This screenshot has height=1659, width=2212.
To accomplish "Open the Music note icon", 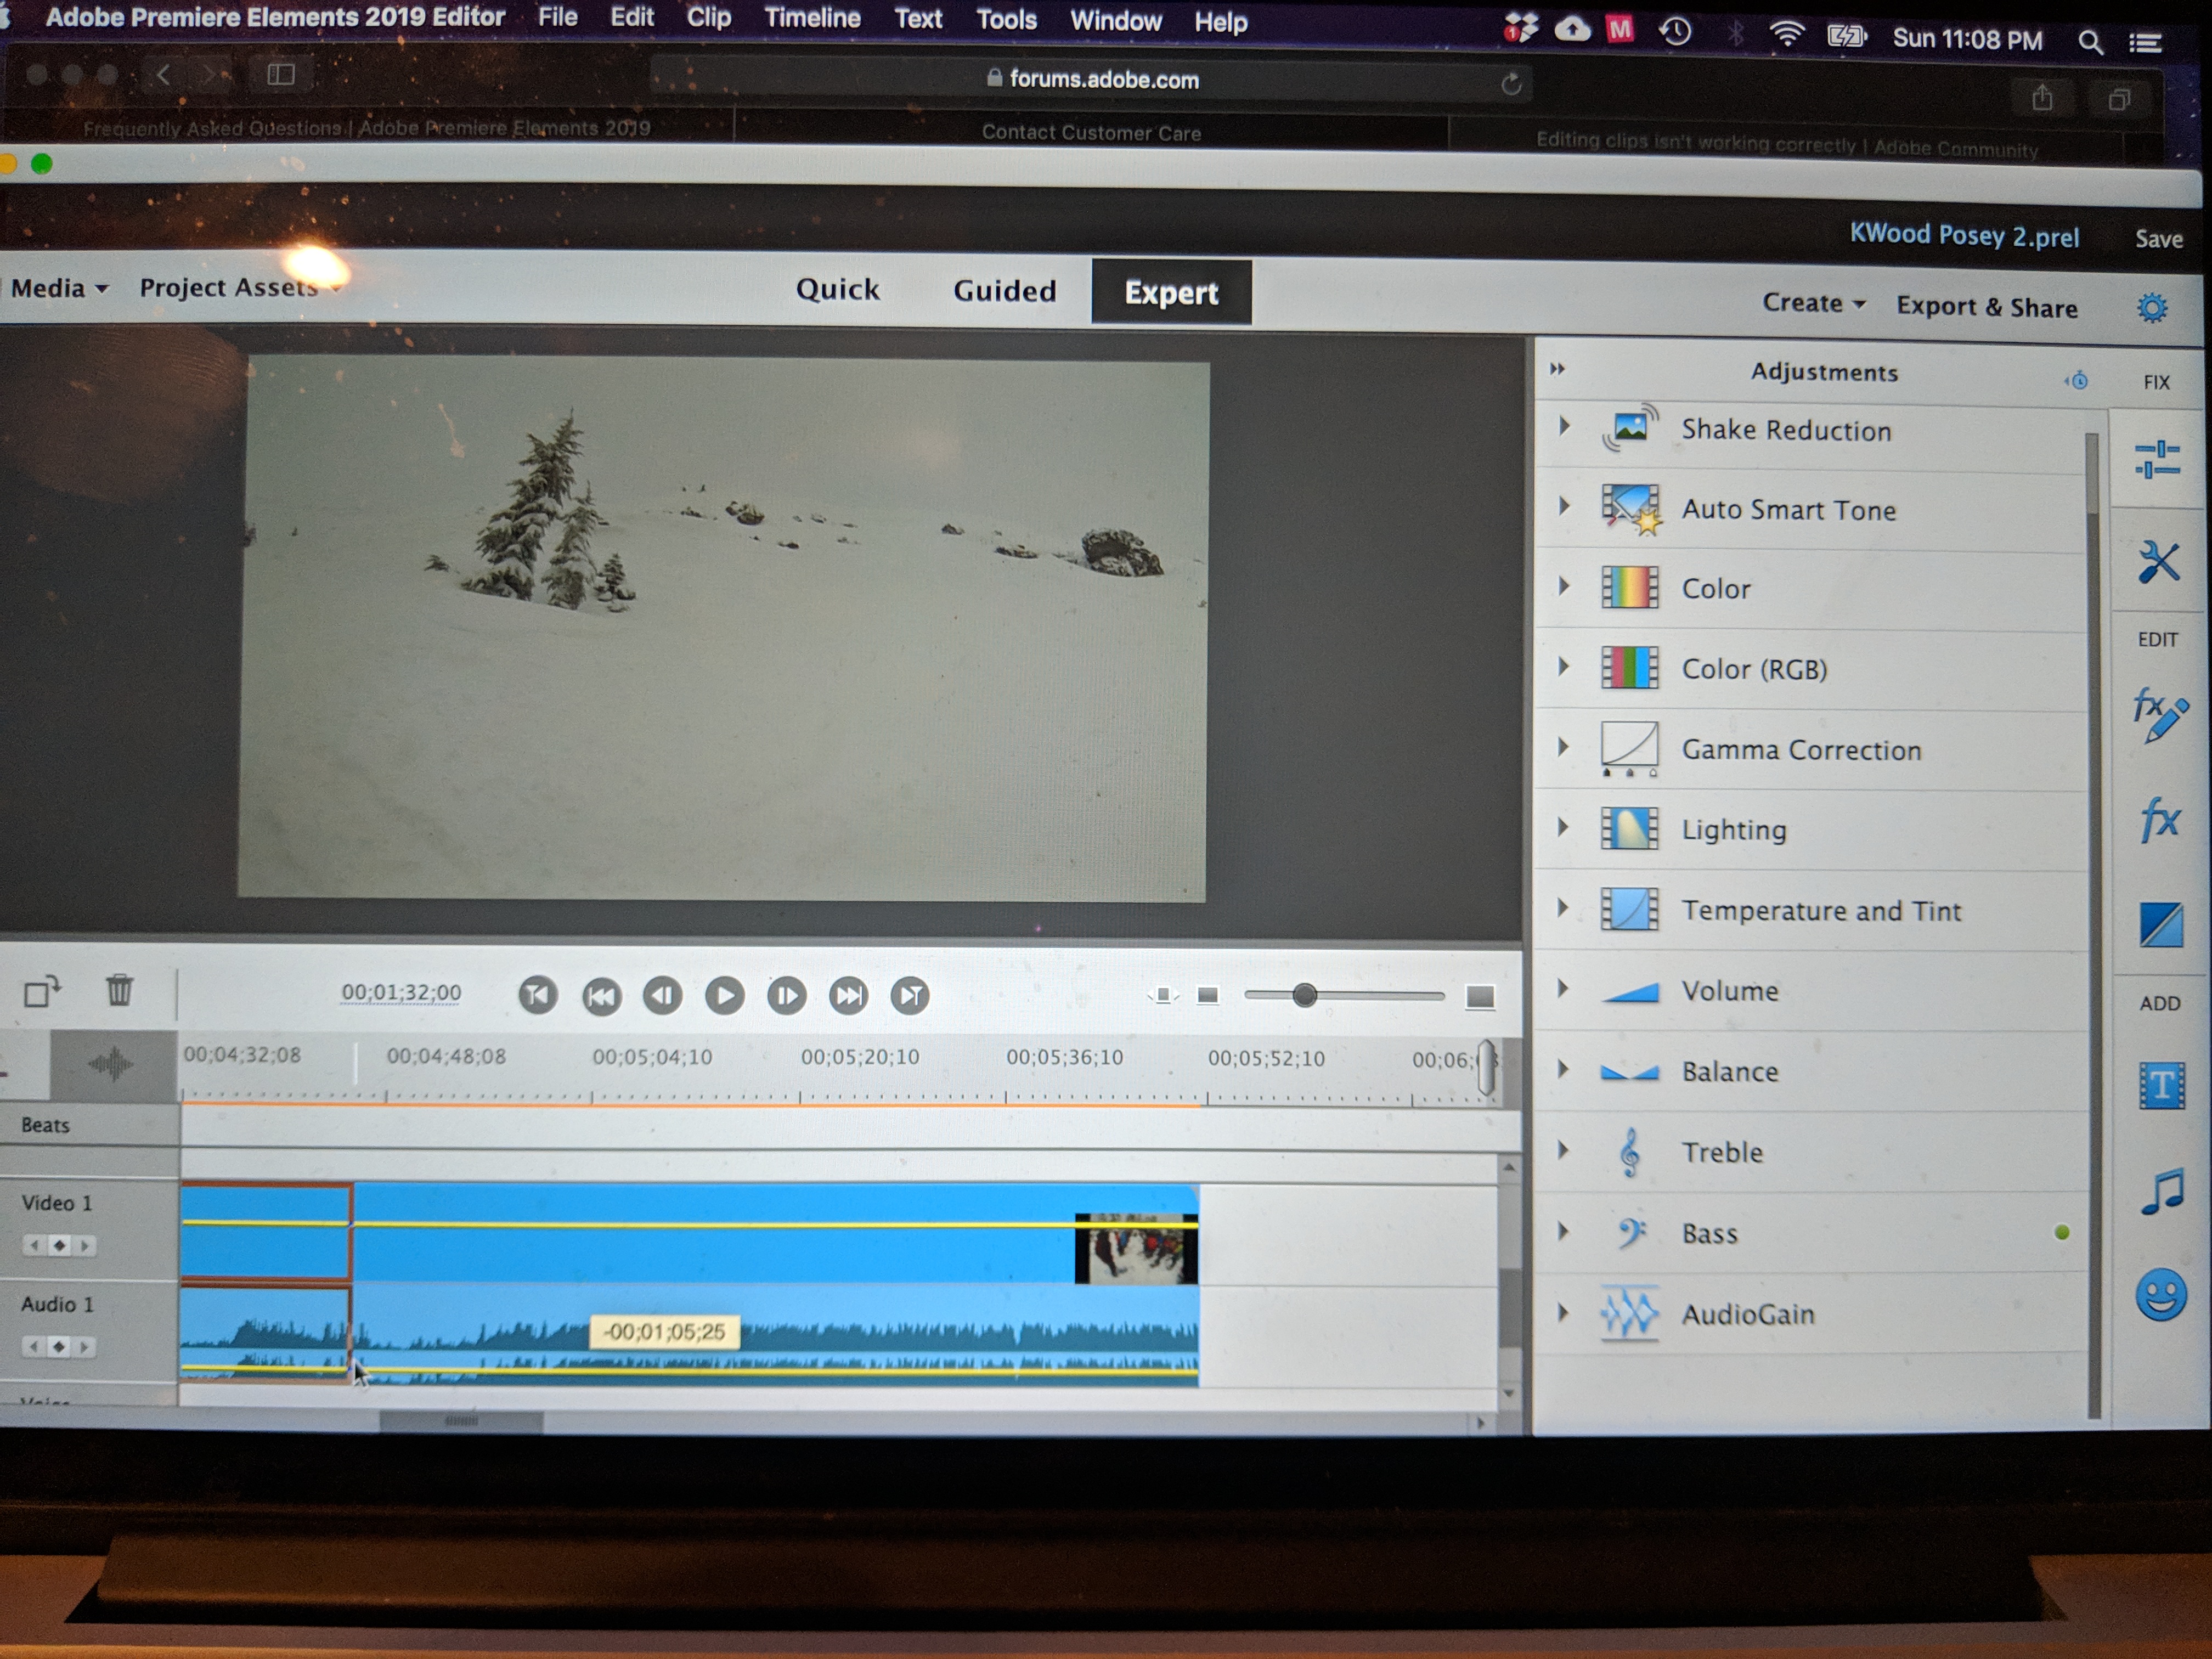I will [2163, 1192].
